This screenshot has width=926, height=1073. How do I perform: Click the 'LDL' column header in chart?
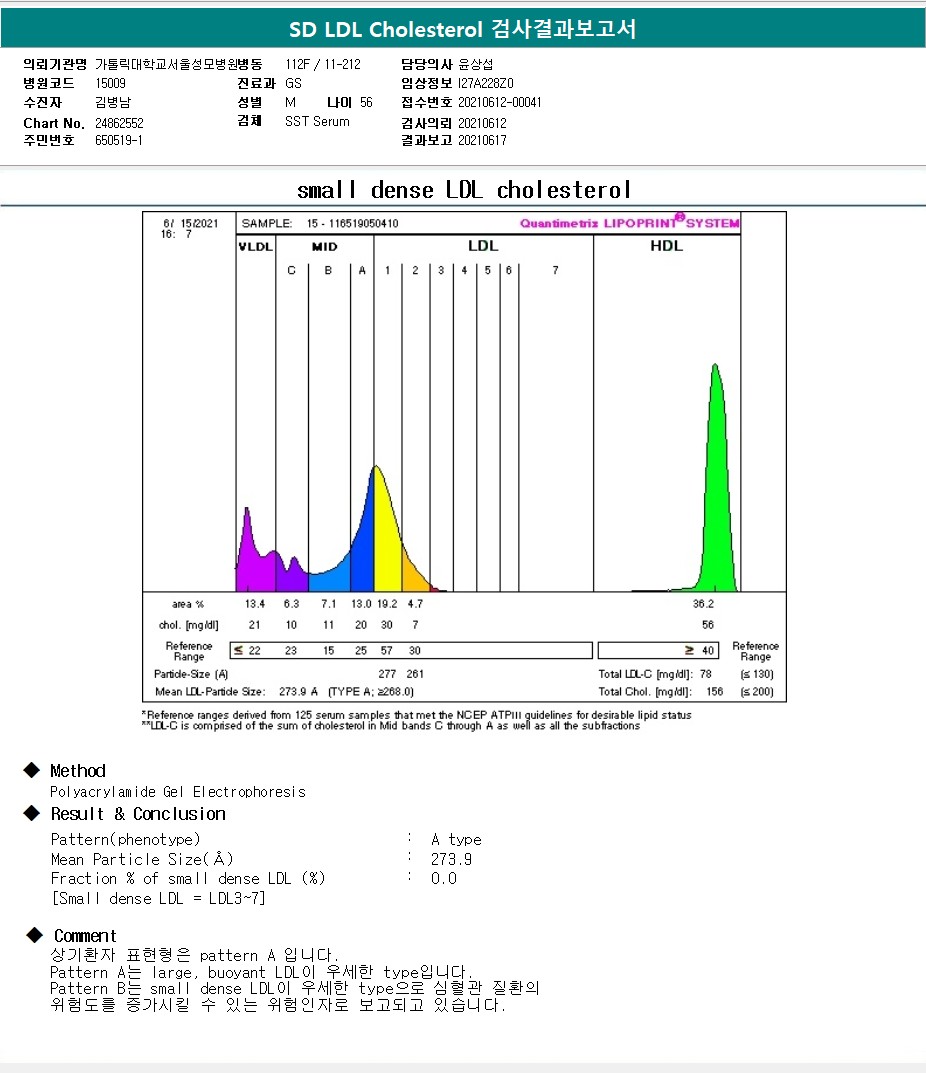point(483,246)
